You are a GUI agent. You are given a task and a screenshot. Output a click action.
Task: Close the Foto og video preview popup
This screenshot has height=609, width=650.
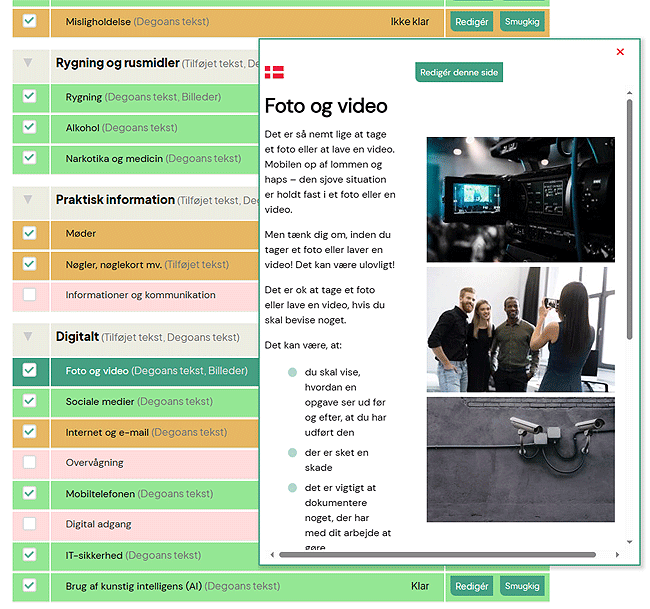point(620,52)
